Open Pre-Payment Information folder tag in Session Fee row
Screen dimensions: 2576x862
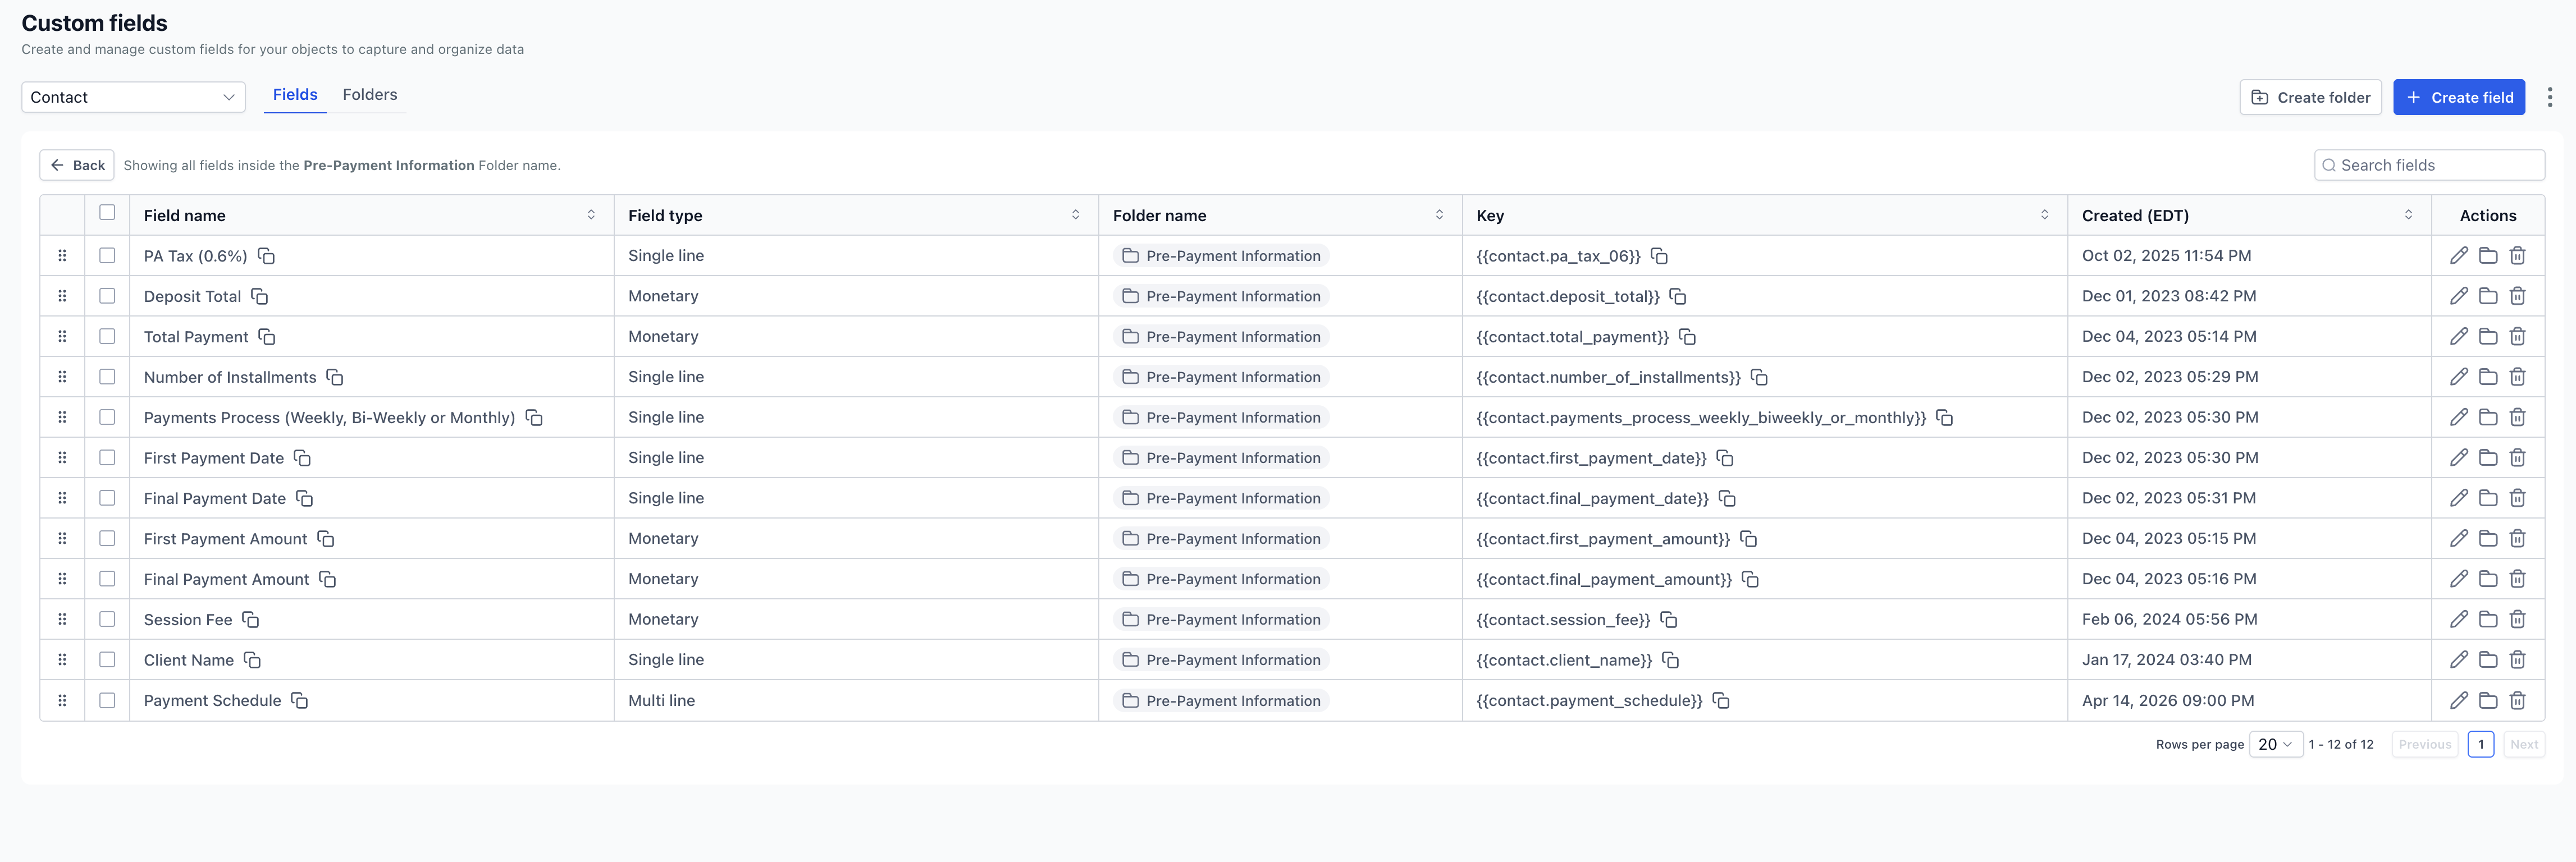(x=1221, y=620)
